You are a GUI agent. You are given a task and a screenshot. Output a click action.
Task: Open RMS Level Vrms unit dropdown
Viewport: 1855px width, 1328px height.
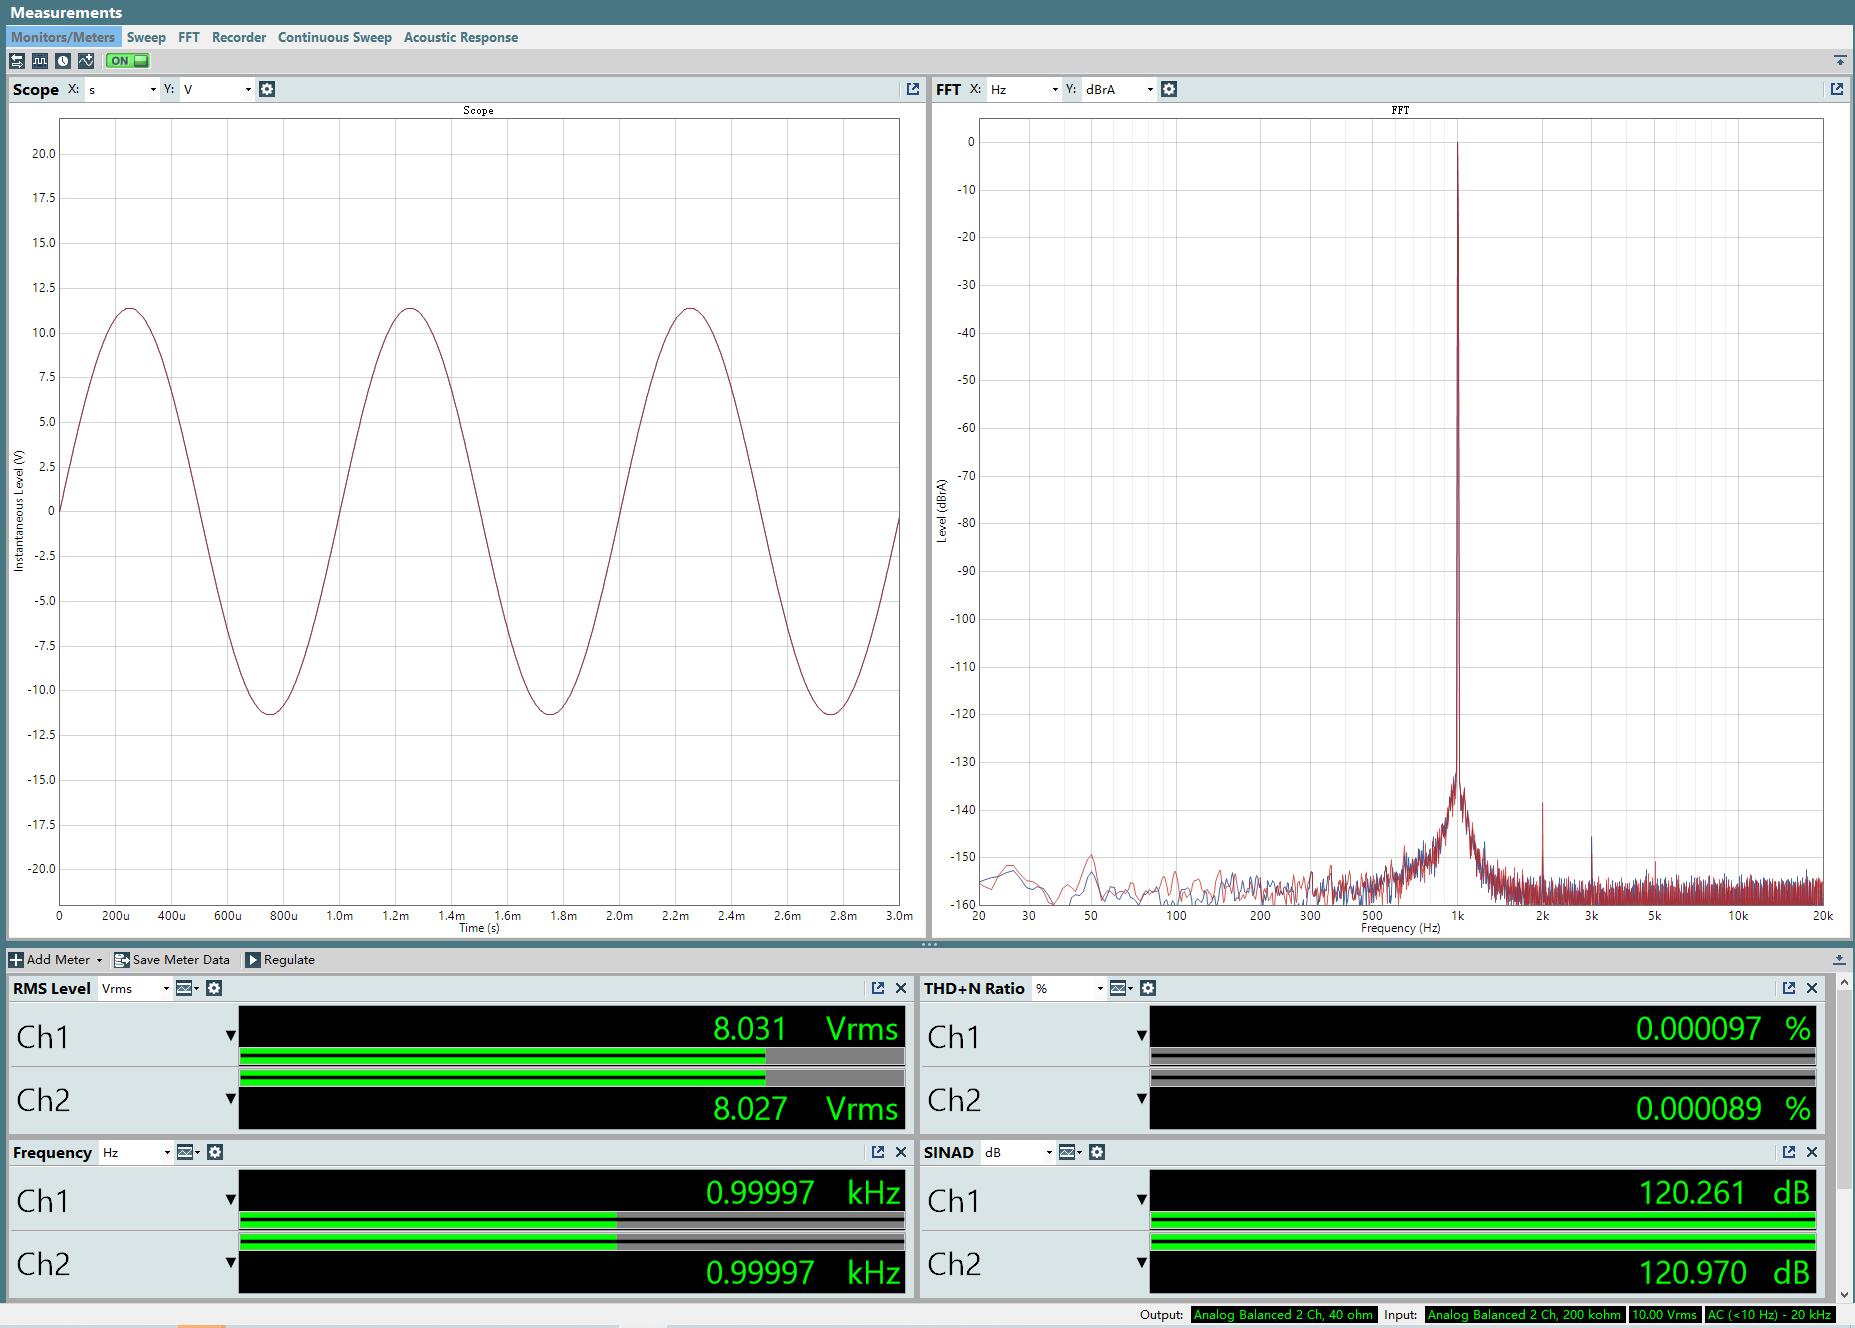pos(136,988)
